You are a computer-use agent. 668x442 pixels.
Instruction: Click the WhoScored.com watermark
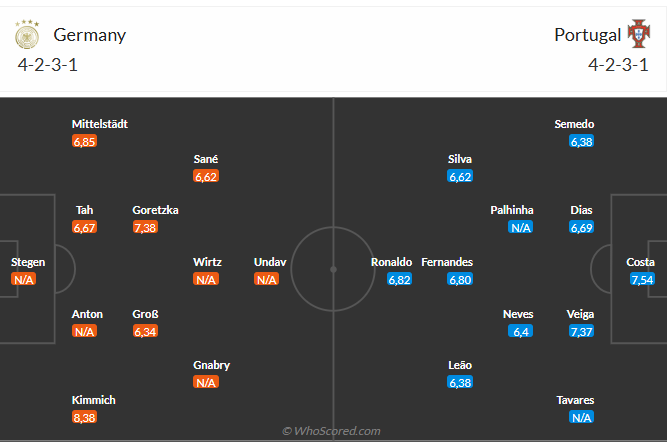[x=332, y=431]
